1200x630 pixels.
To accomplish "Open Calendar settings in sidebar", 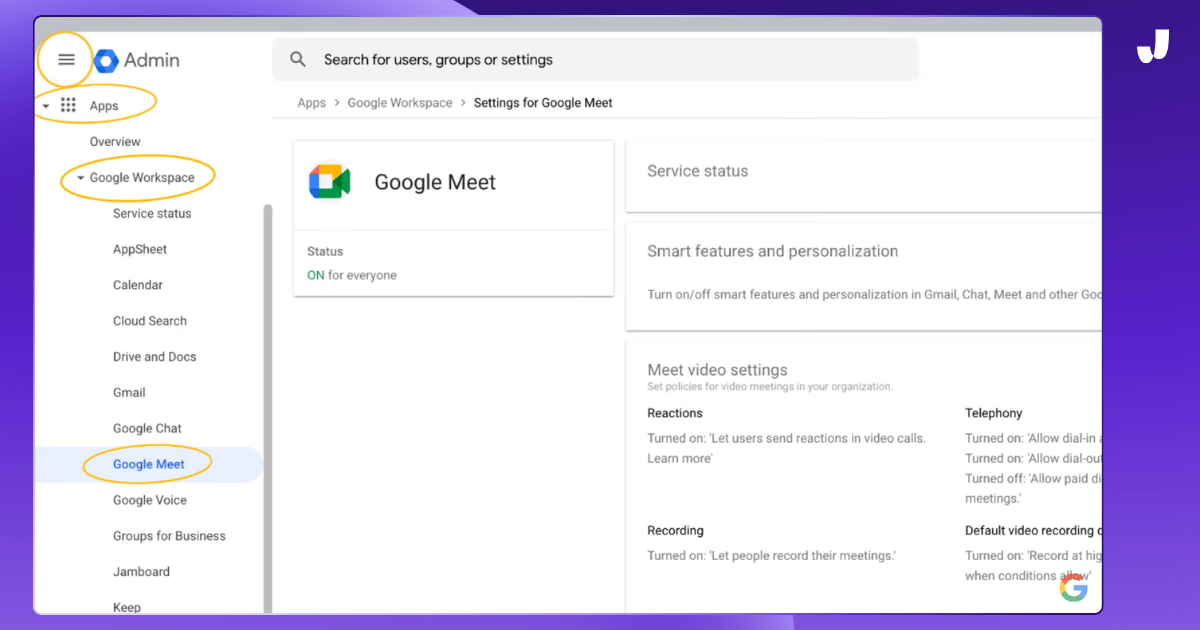I will [x=138, y=285].
